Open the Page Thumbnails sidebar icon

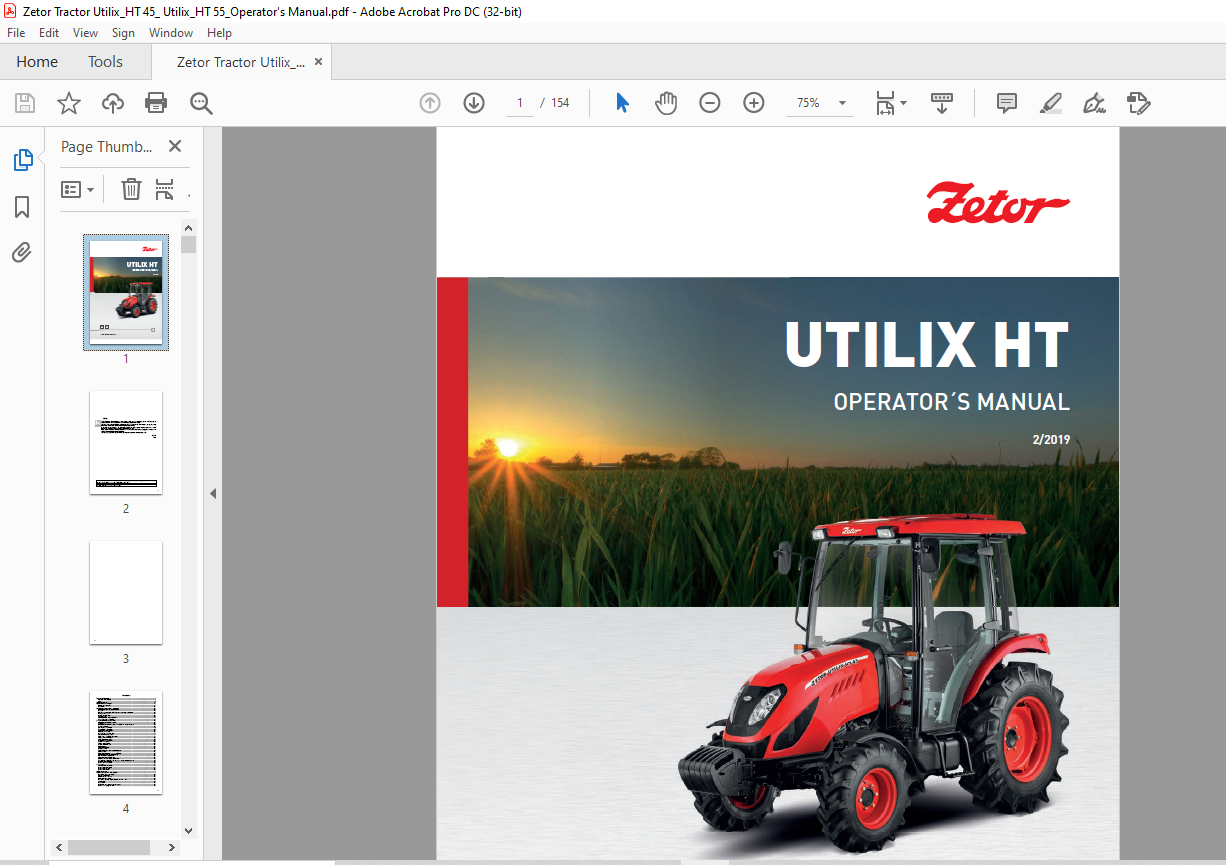pos(22,160)
